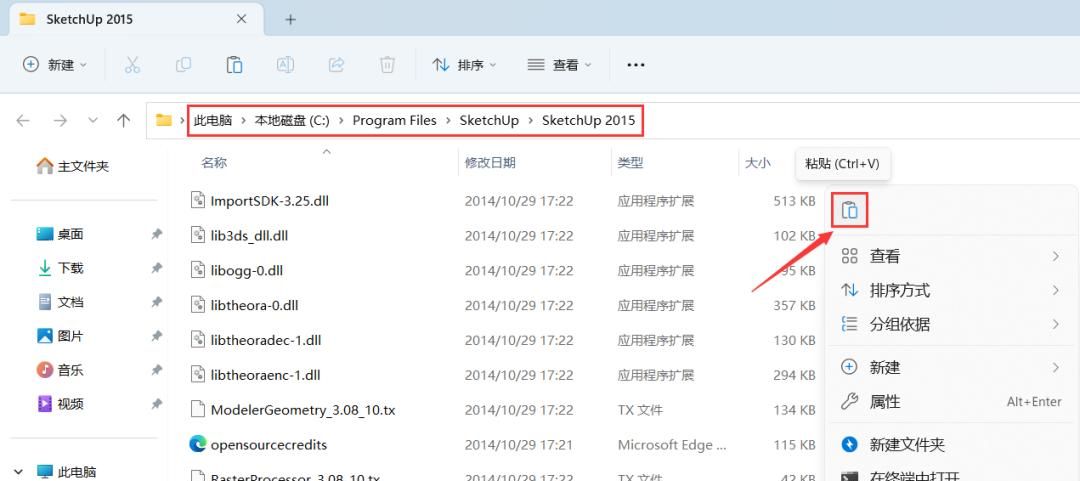This screenshot has width=1080, height=481.
Task: Unpin 视频 using its pin icon
Action: pyautogui.click(x=156, y=404)
